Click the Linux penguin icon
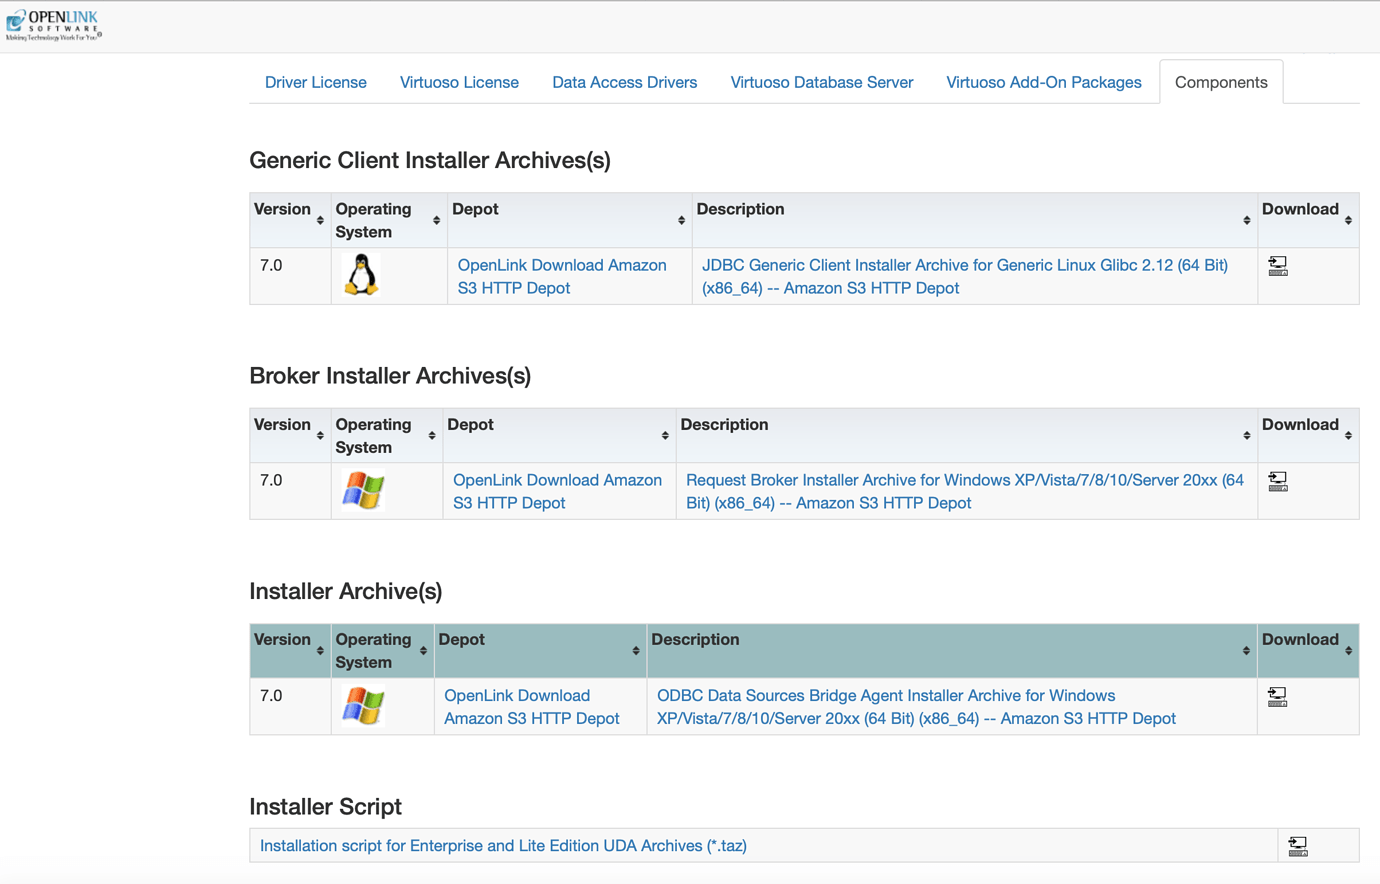The height and width of the screenshot is (884, 1380). tap(361, 275)
